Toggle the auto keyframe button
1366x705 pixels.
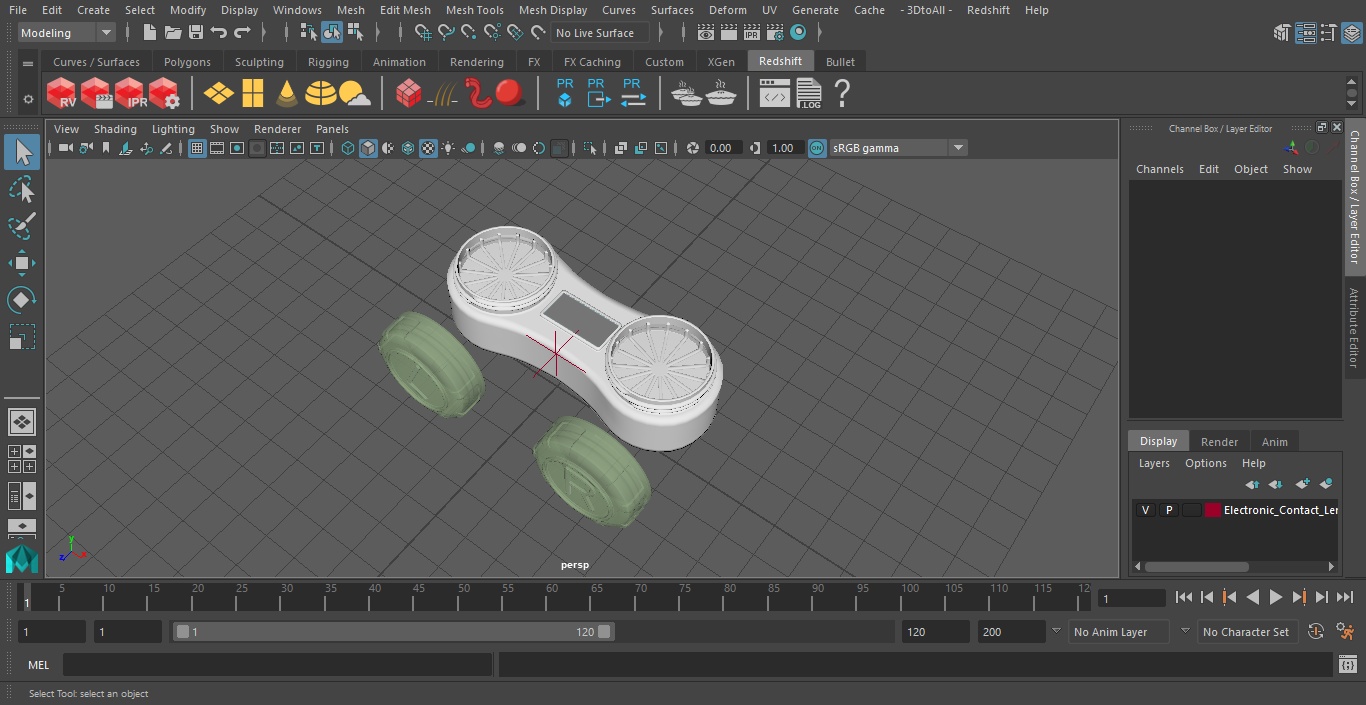1316,632
